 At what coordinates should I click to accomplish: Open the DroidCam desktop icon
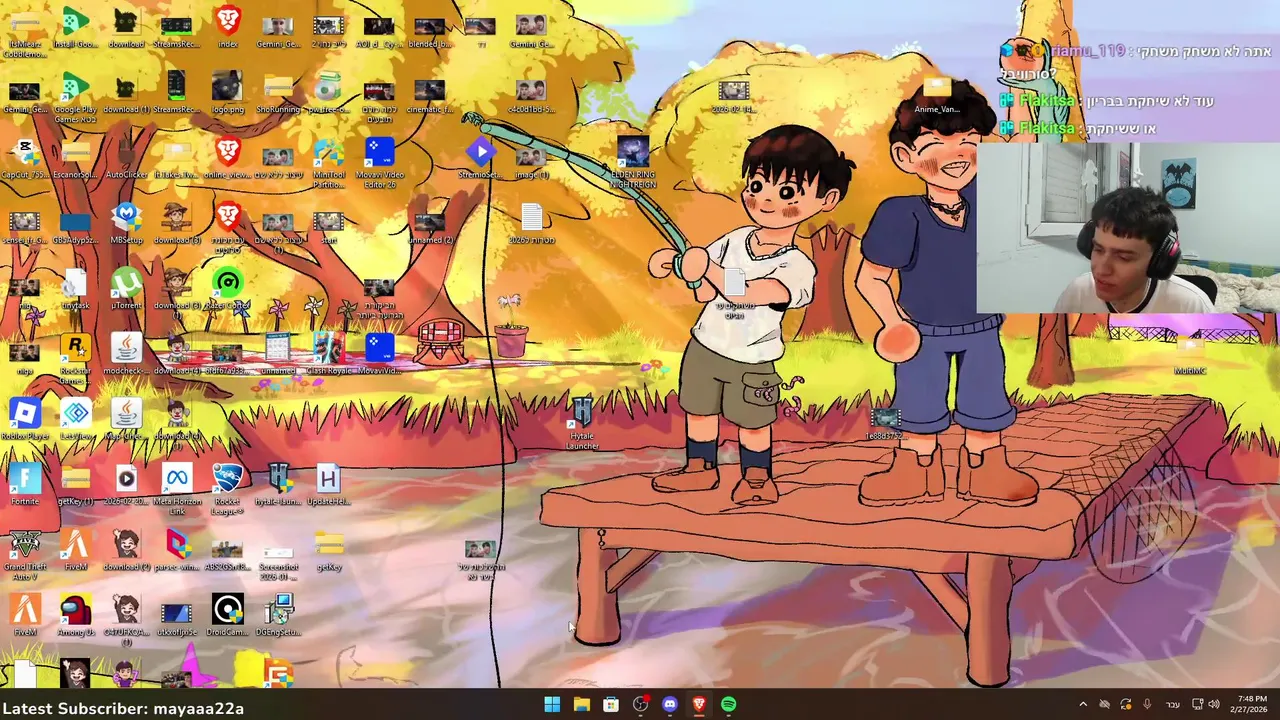pos(228,616)
